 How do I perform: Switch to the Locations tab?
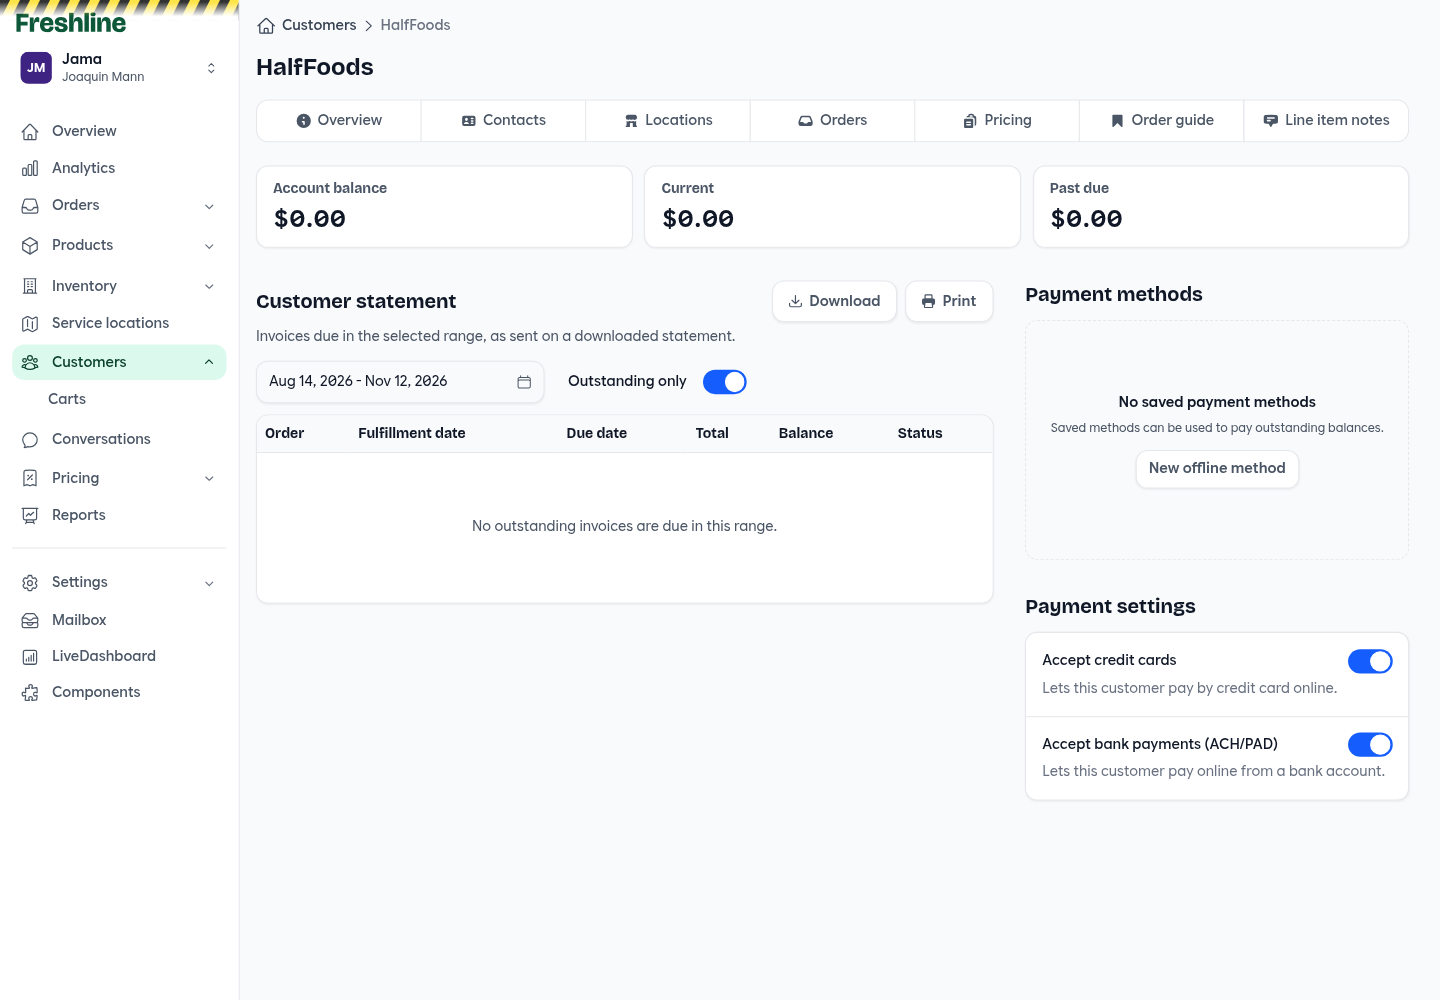point(668,120)
